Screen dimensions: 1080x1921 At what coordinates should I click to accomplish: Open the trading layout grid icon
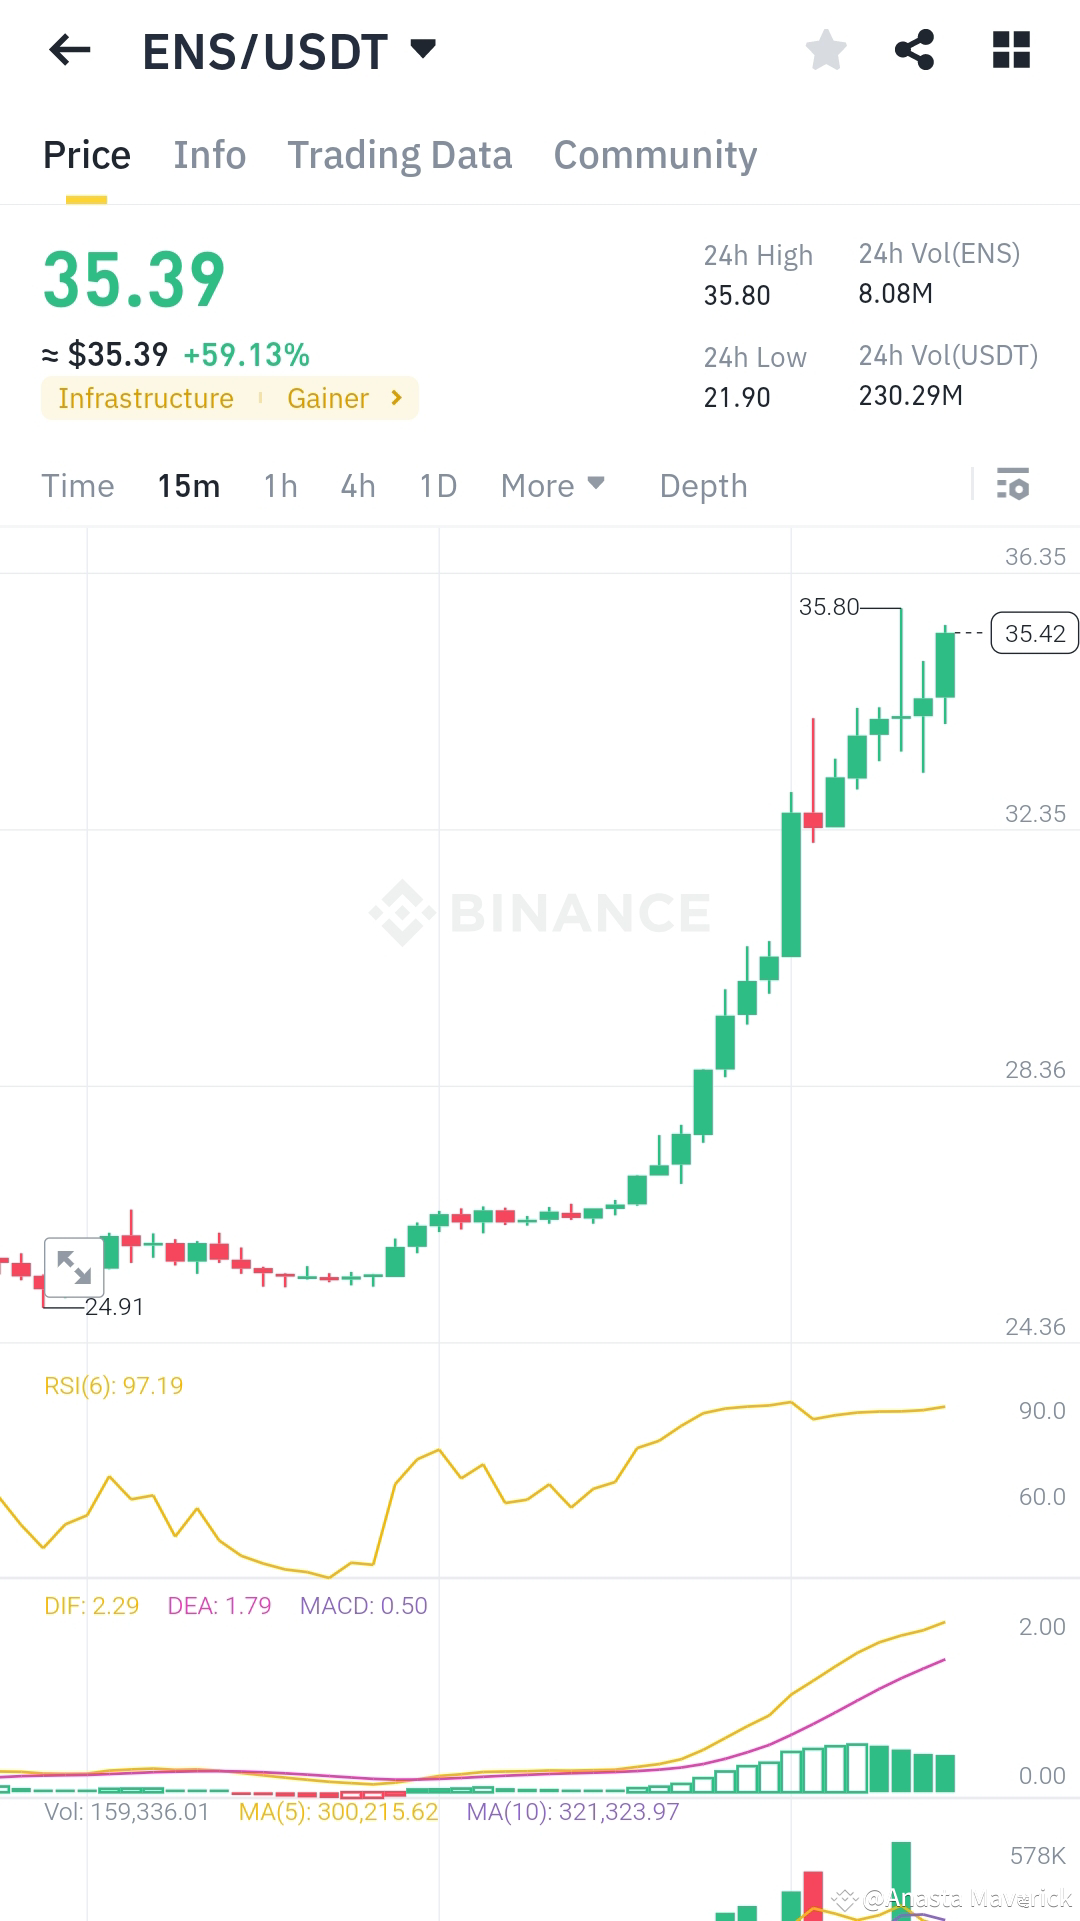coord(1011,47)
